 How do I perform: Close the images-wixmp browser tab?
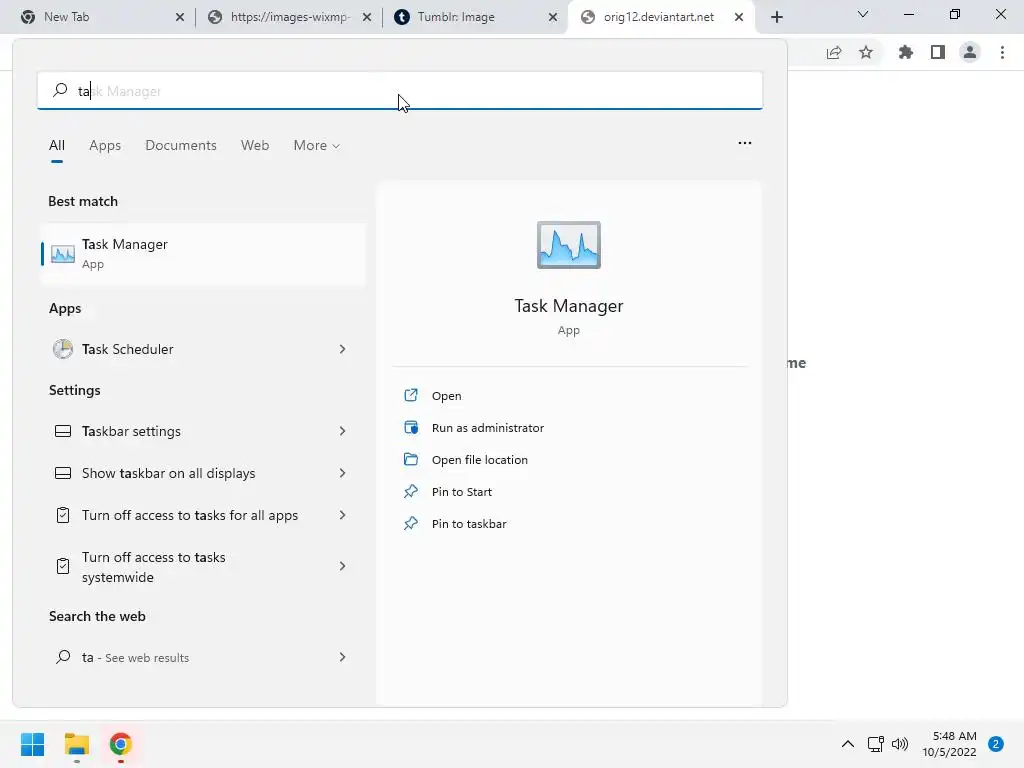coord(366,17)
